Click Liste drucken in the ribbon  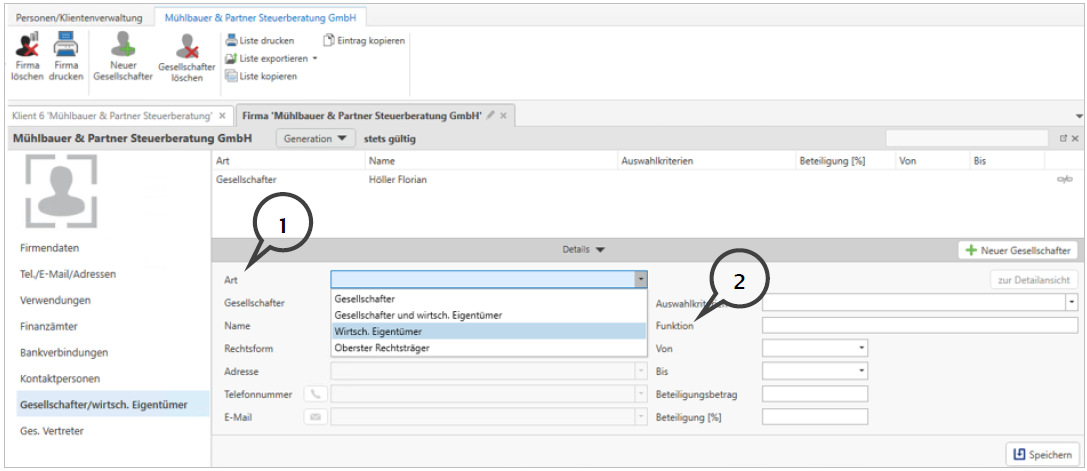pyautogui.click(x=259, y=41)
